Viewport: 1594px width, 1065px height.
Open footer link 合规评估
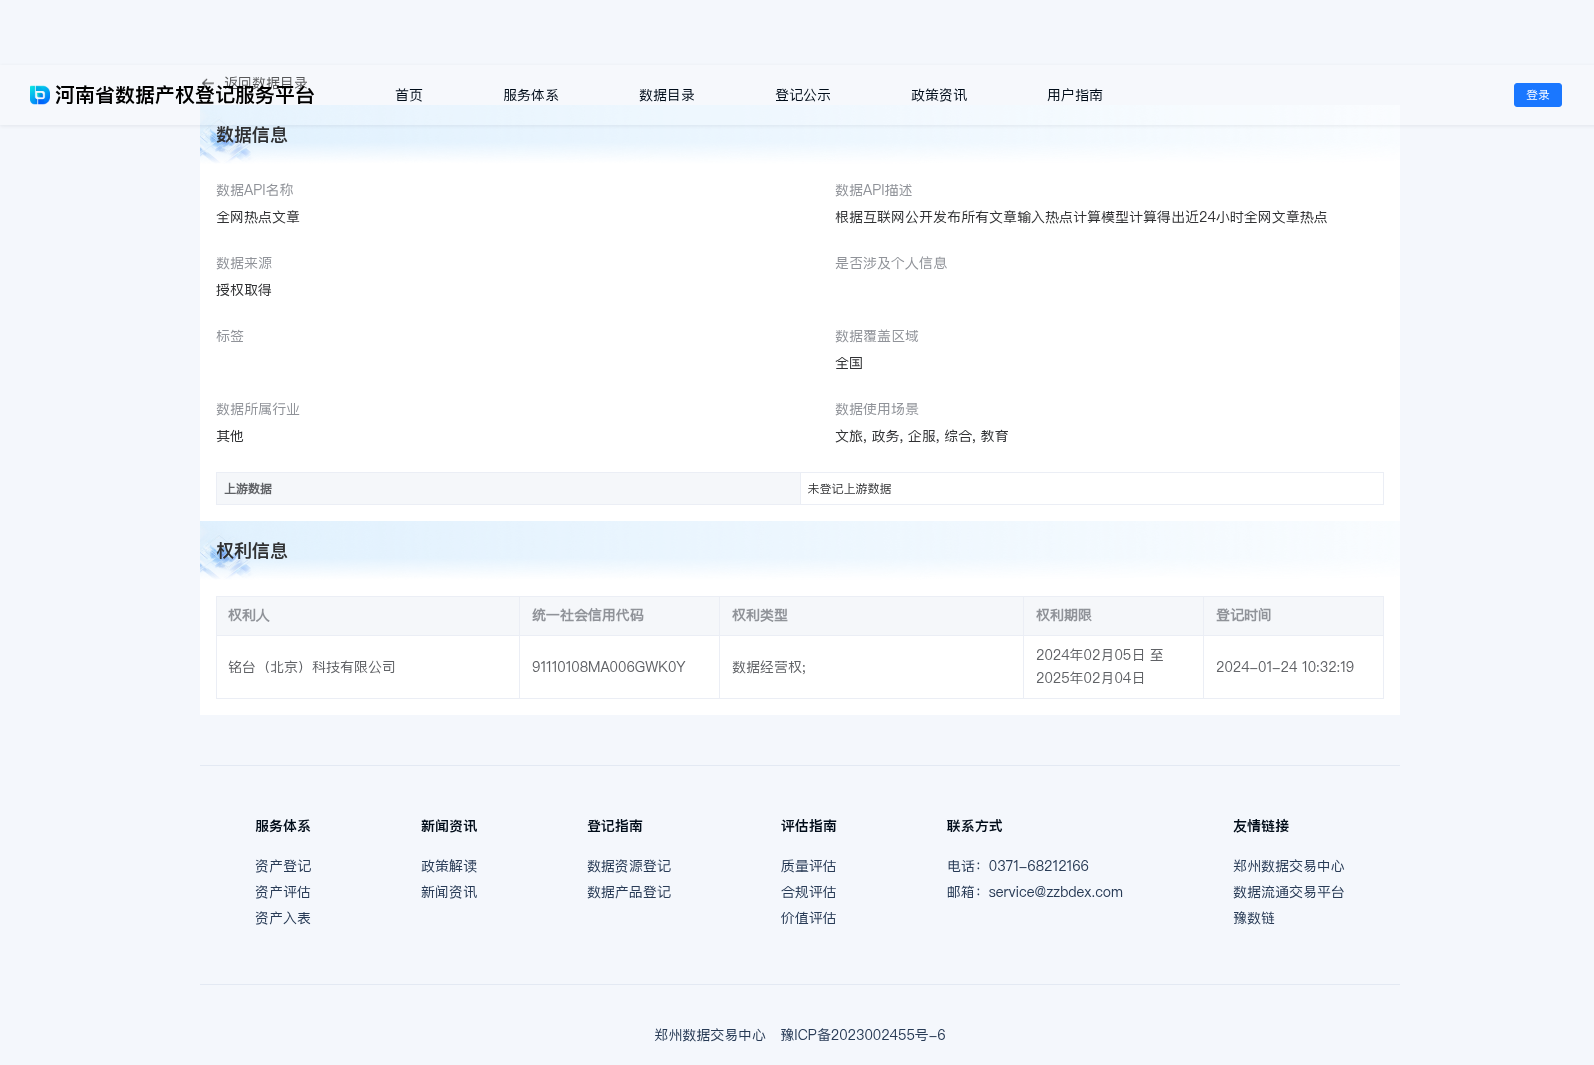click(809, 892)
